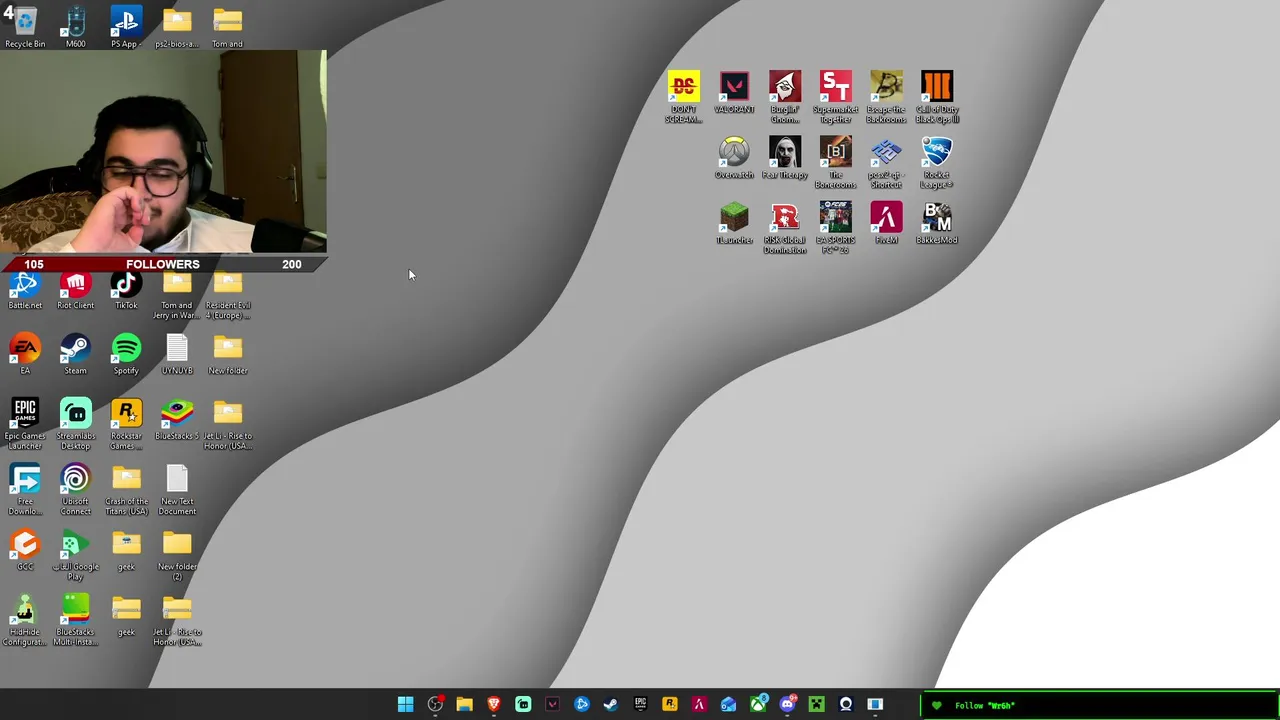Select the RISK Global Domination shortcut
This screenshot has height=720, width=1280.
pyautogui.click(x=785, y=228)
